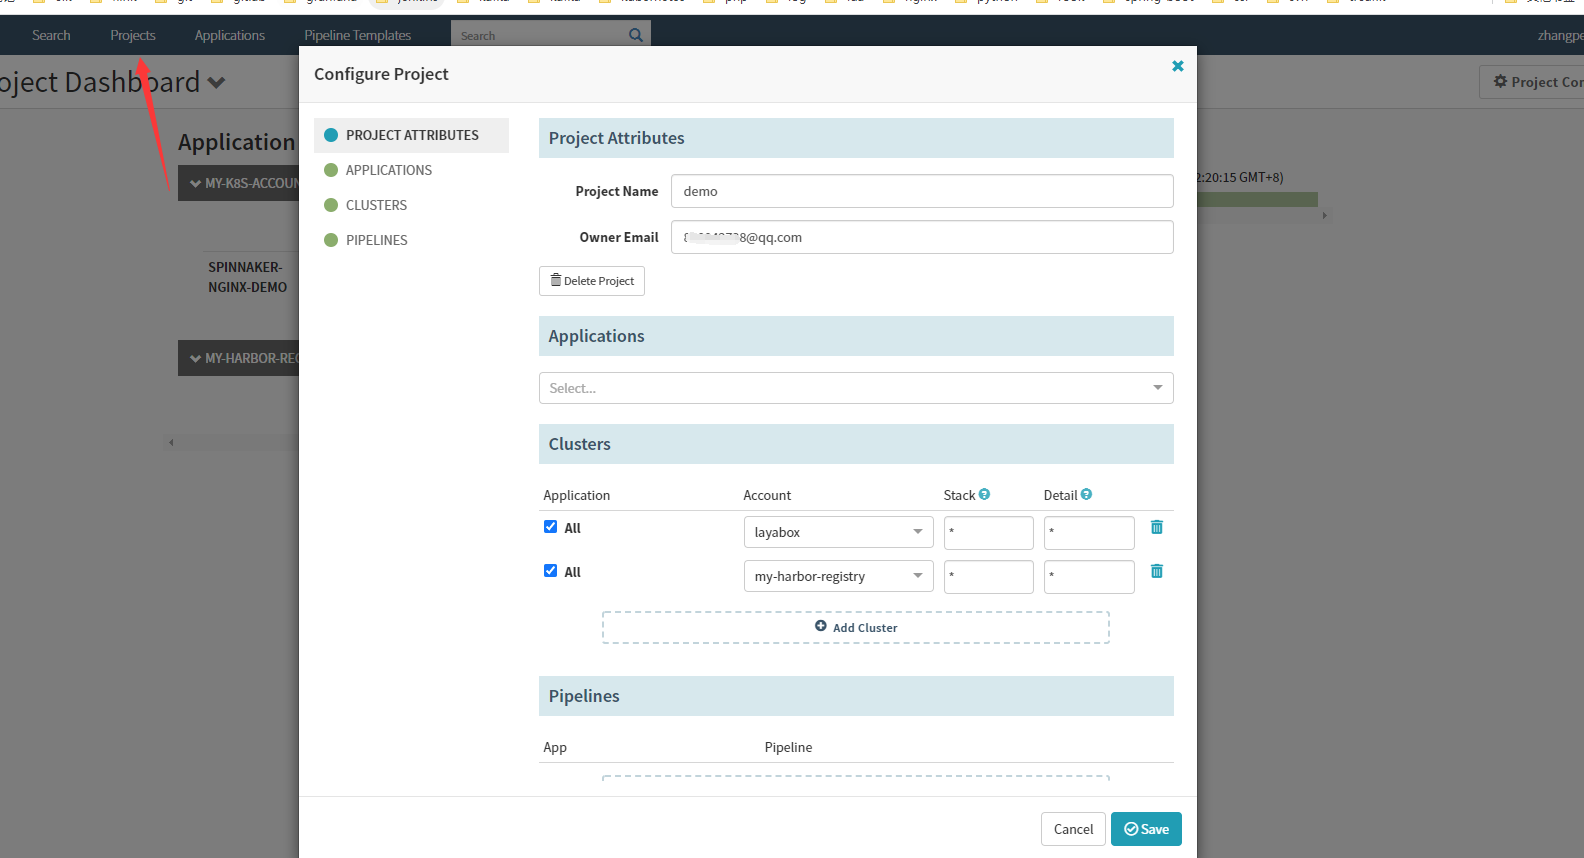Click the App column header
This screenshot has width=1584, height=858.
[555, 747]
